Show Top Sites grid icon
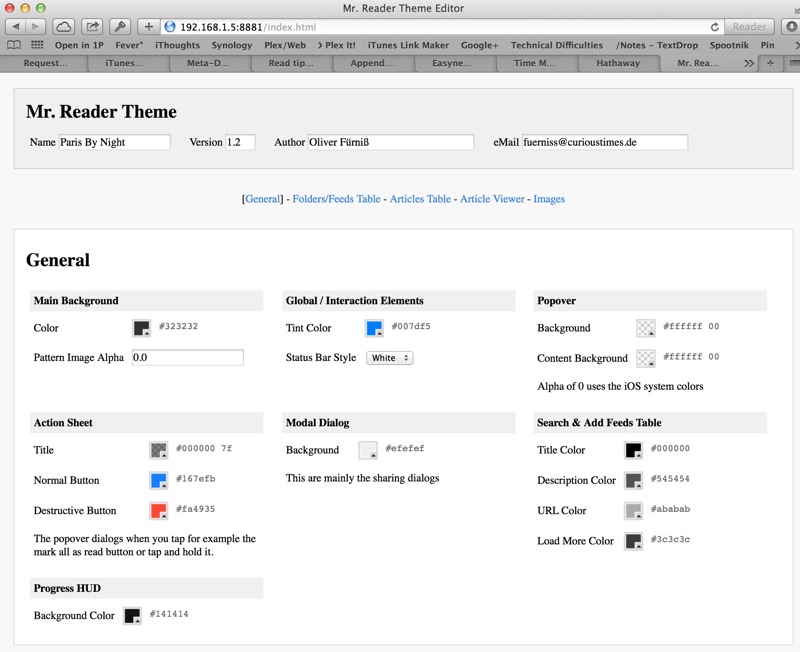800x652 pixels. [x=37, y=45]
